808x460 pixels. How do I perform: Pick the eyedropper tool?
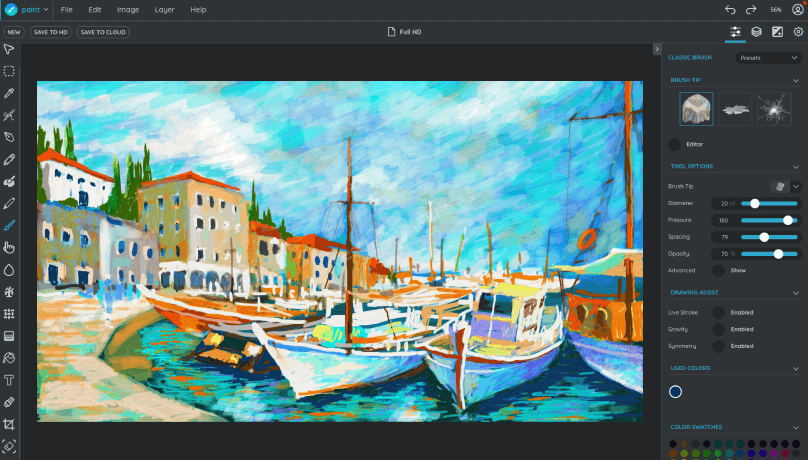9,93
